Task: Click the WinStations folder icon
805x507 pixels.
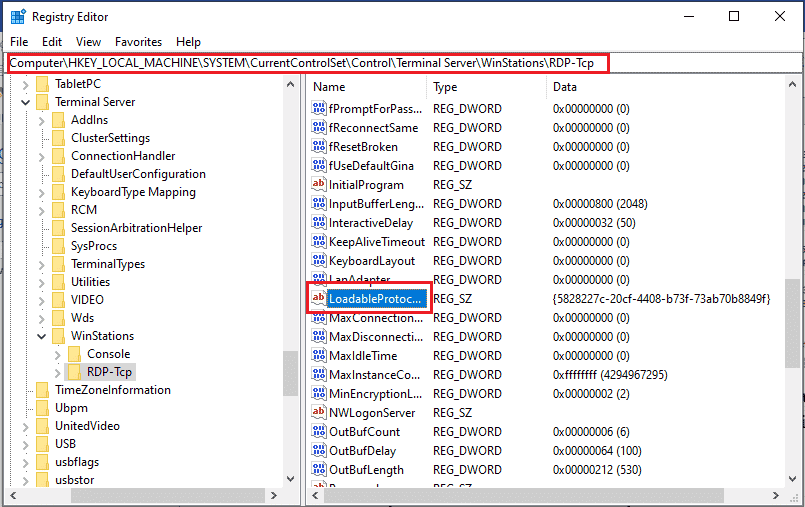Action: pos(59,336)
